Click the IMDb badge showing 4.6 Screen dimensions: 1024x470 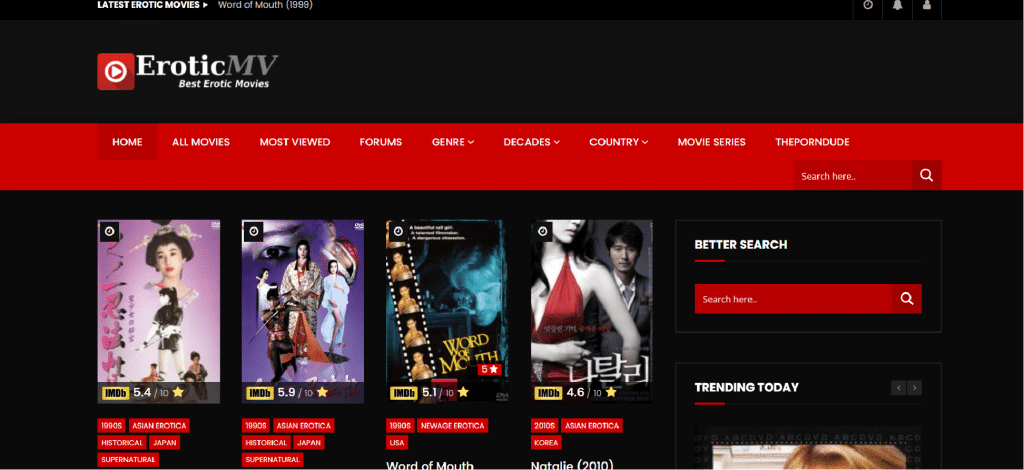548,393
